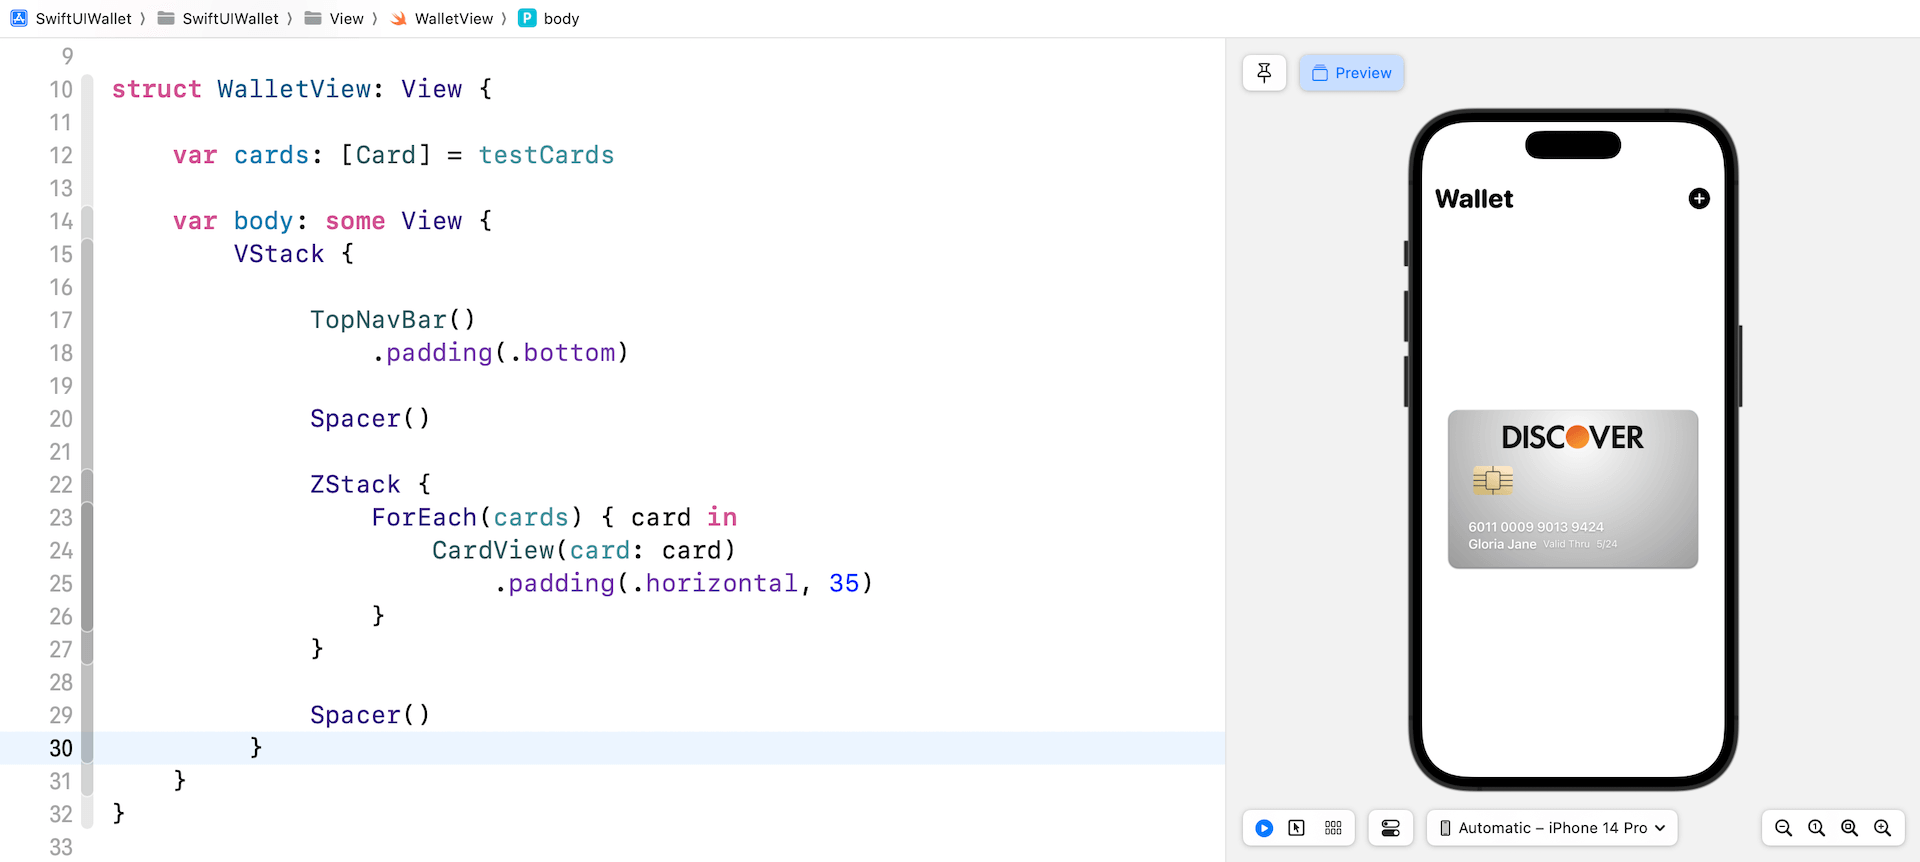Open the SwiftUIWallet folder breadcrumb

pos(230,18)
